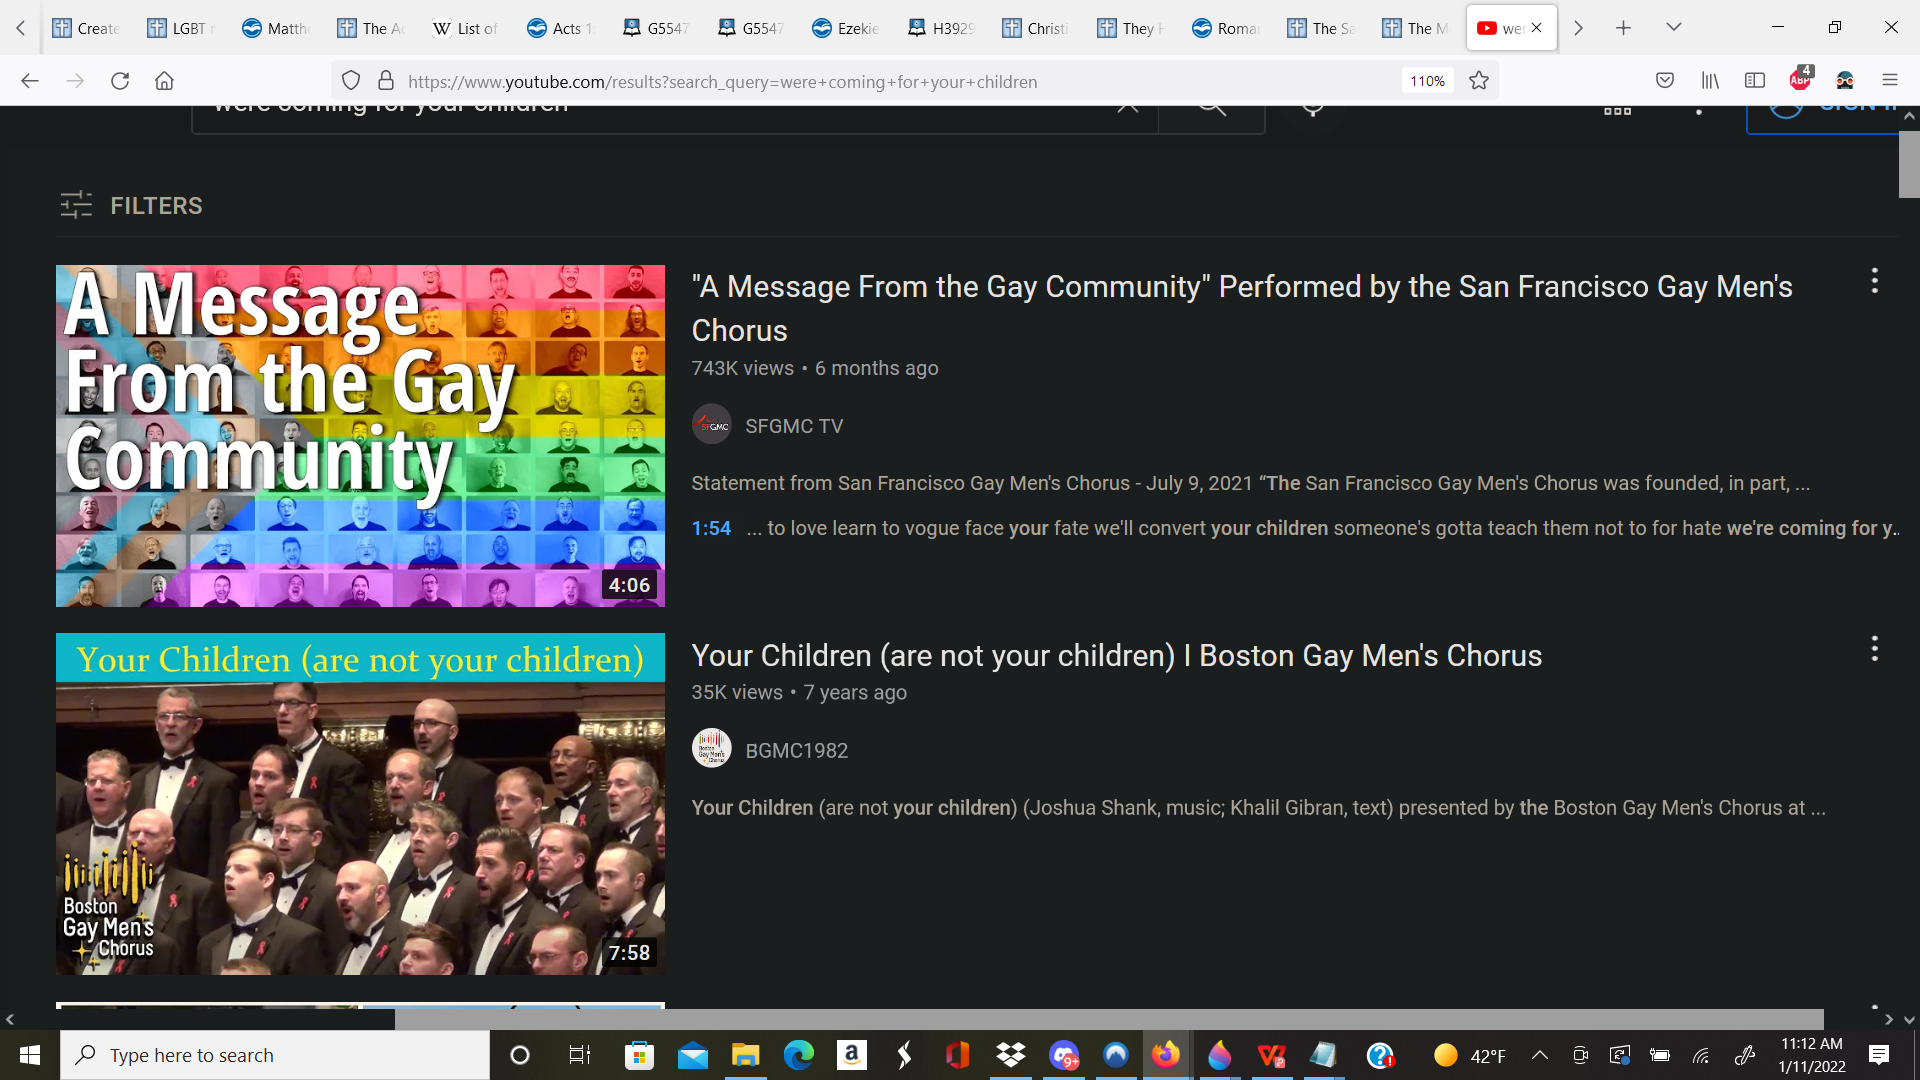Go back to the previous page
The height and width of the screenshot is (1080, 1920).
click(30, 81)
